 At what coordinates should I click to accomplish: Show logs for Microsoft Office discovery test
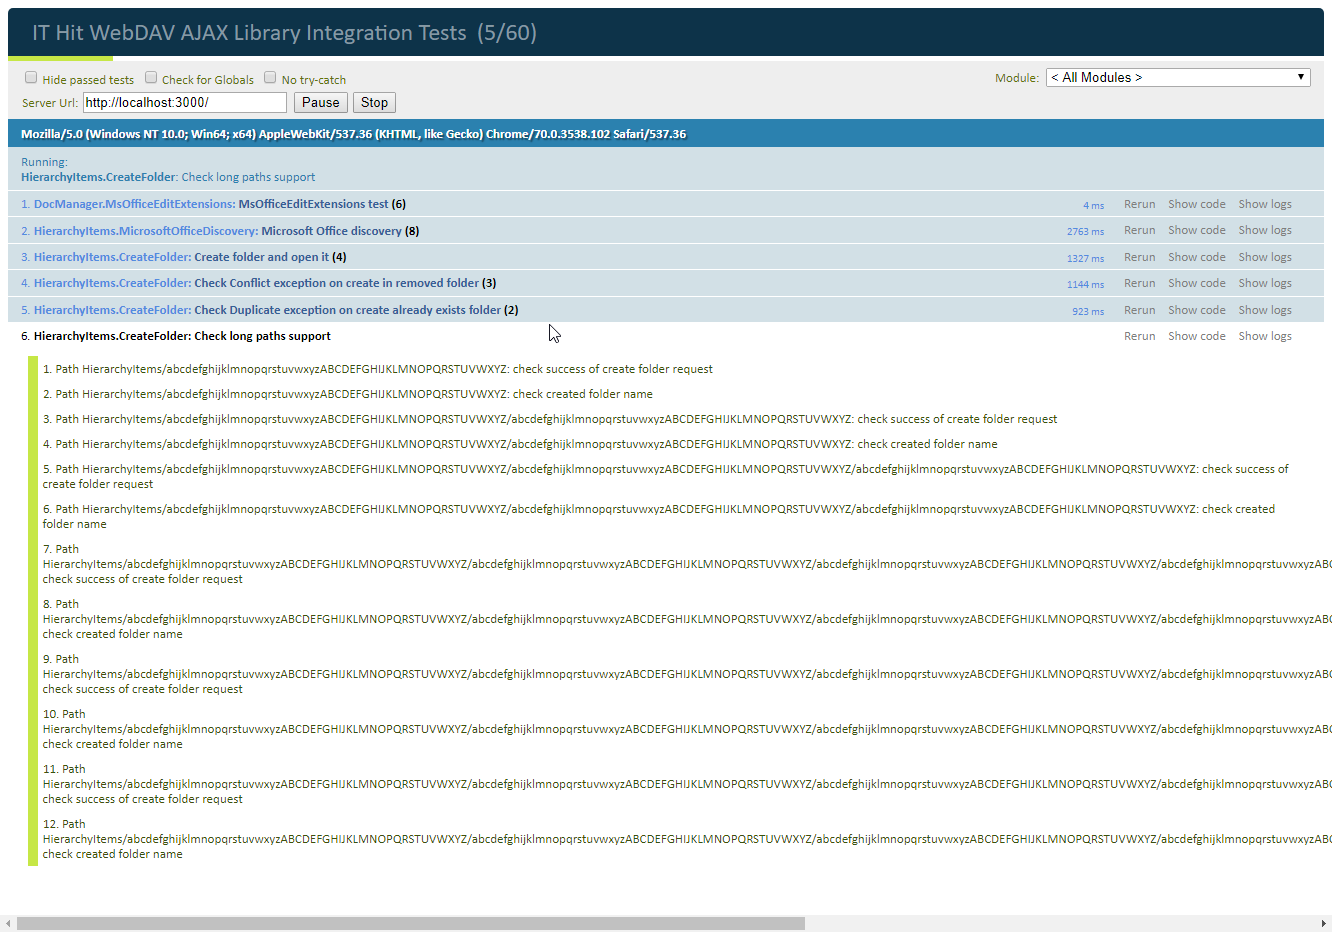(x=1265, y=230)
